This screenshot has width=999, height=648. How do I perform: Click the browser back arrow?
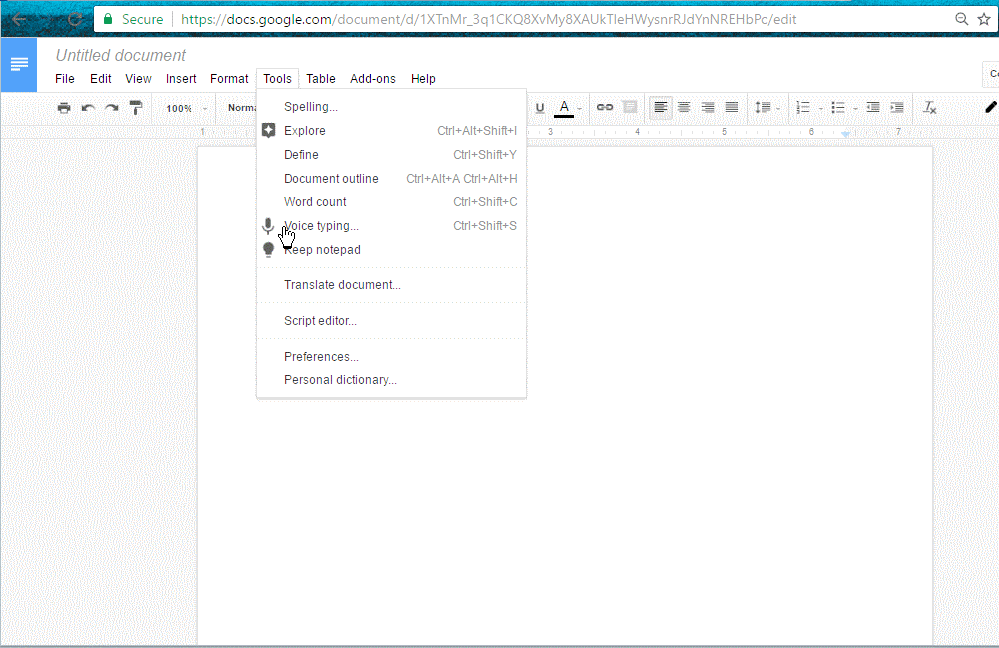click(x=19, y=19)
